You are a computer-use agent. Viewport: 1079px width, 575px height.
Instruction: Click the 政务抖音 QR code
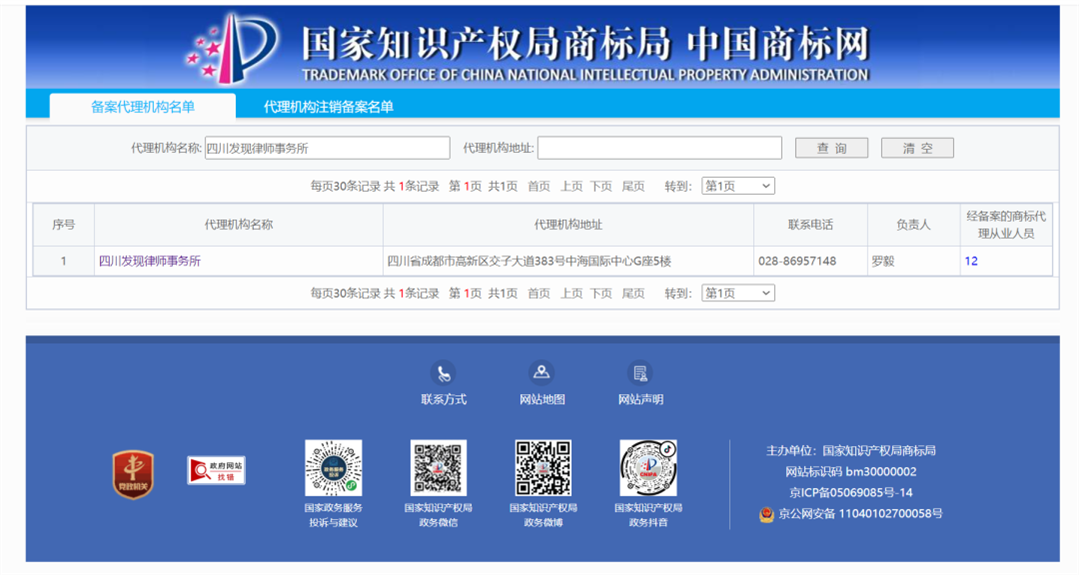coord(648,468)
